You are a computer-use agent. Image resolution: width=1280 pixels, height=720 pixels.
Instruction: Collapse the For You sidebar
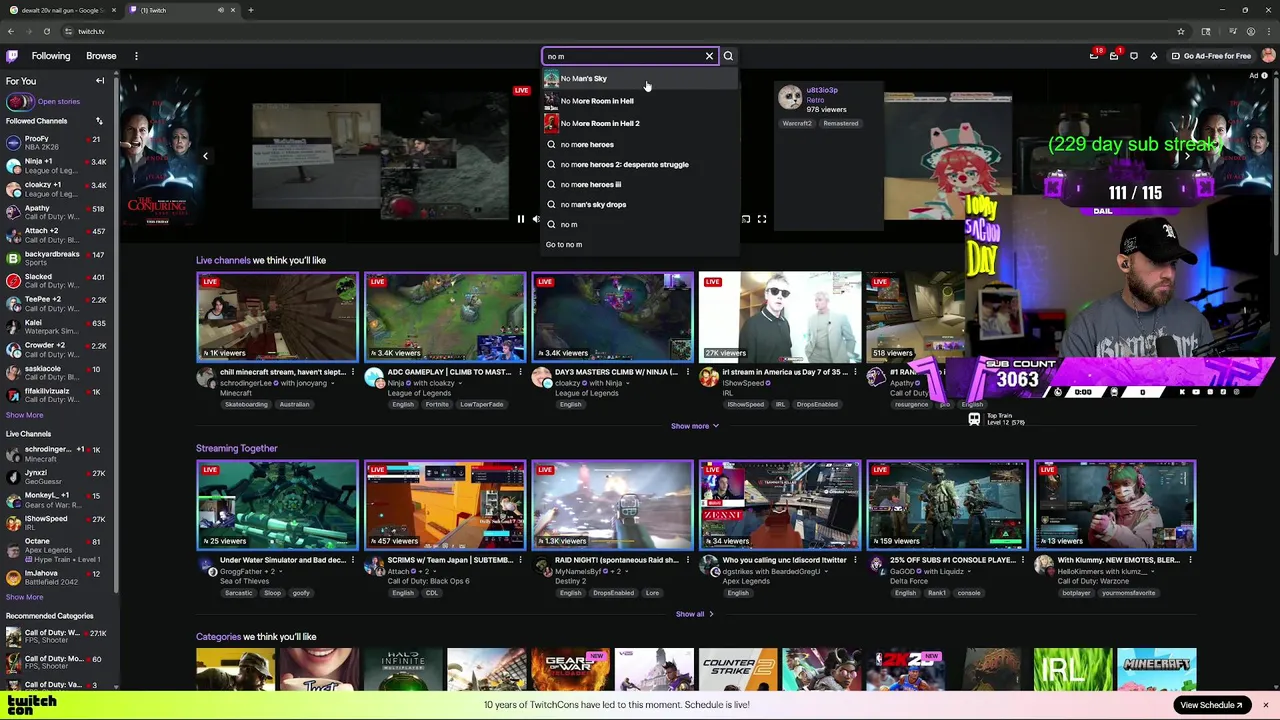(x=100, y=81)
